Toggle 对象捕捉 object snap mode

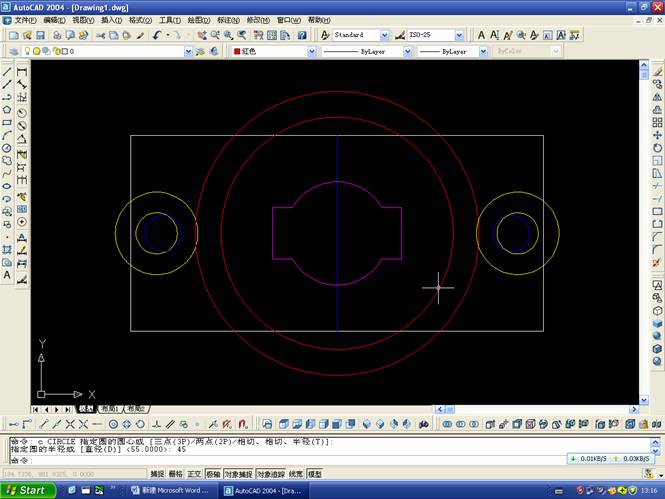click(x=238, y=474)
